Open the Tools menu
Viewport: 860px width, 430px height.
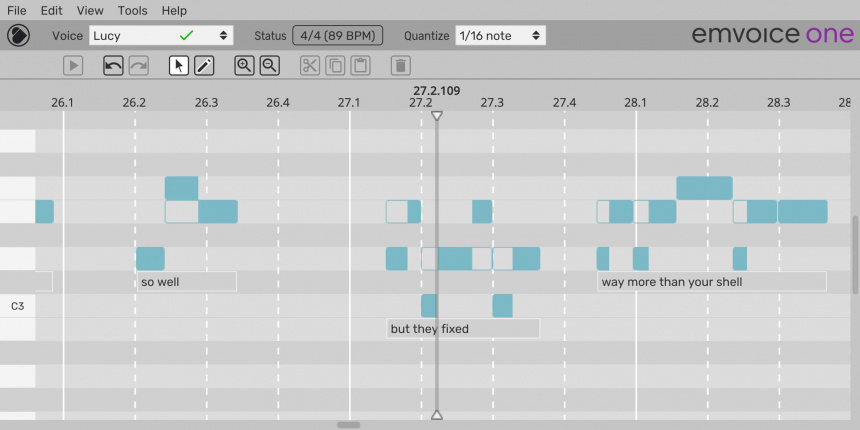(x=133, y=10)
